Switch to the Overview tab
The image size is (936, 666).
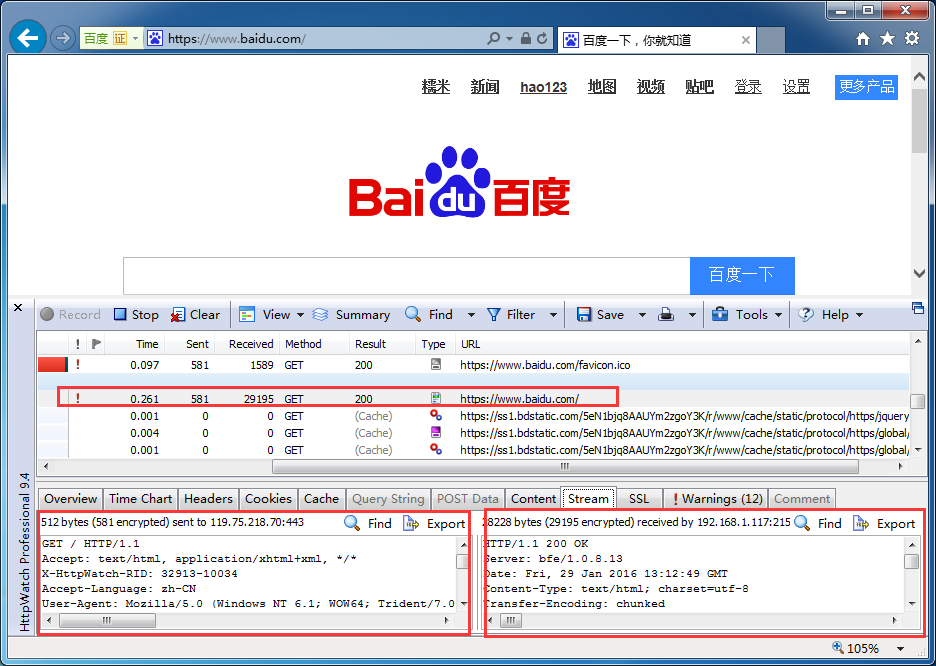pos(70,499)
